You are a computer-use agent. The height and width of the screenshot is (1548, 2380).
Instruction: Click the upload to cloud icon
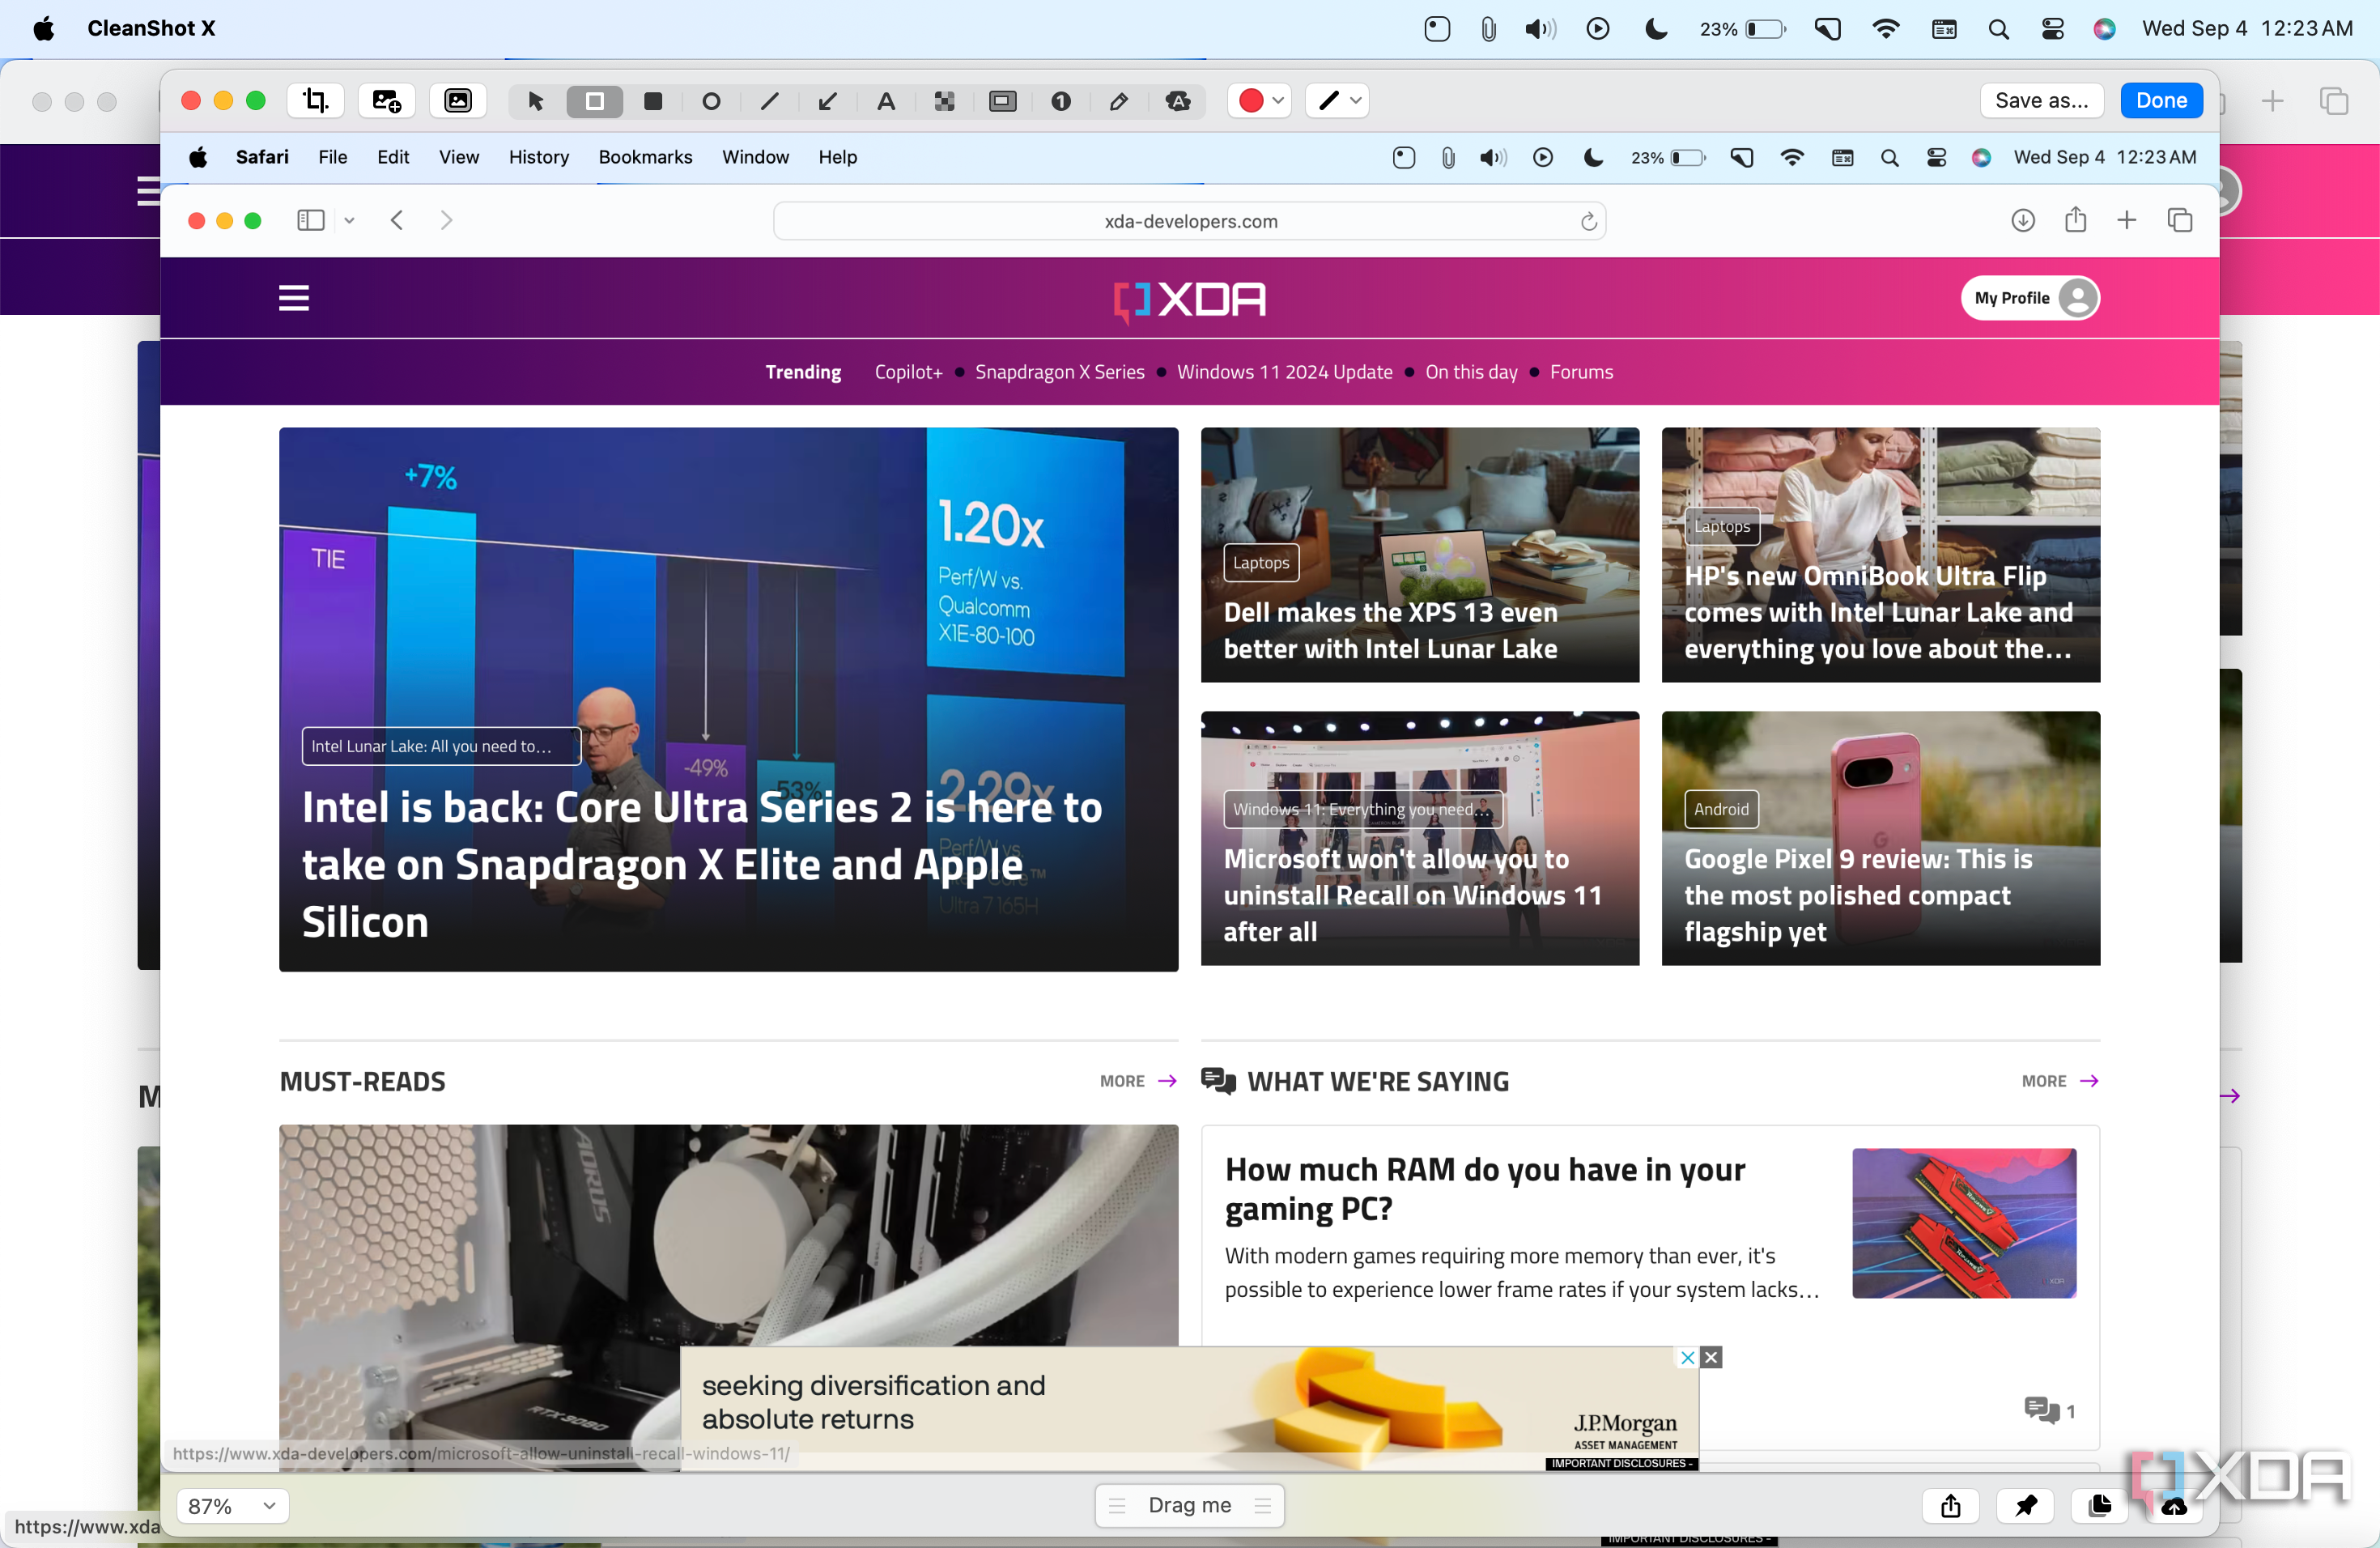tap(2173, 1505)
